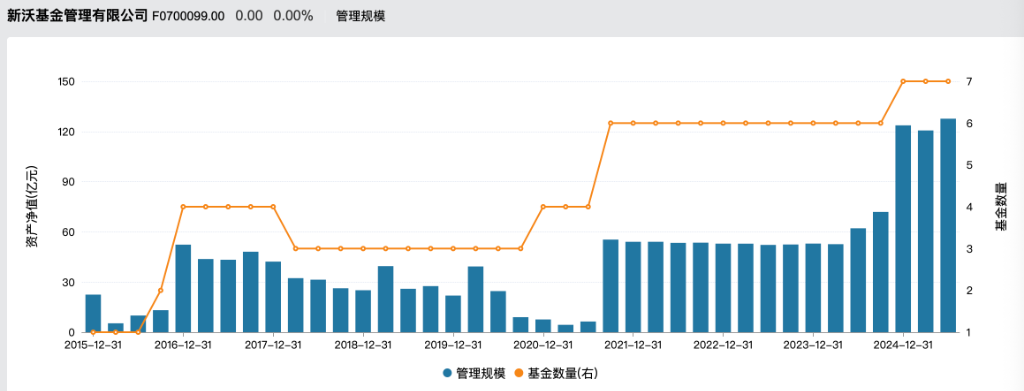The image size is (1024, 391).
Task: Click the company name 新沃基金管理有限公司
Action: (x=78, y=16)
